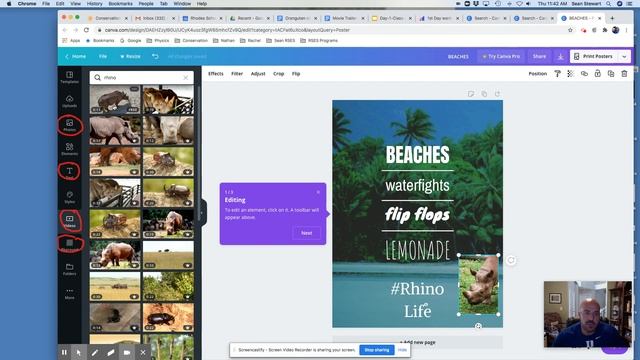Duplicate page icon above the poster

point(484,94)
